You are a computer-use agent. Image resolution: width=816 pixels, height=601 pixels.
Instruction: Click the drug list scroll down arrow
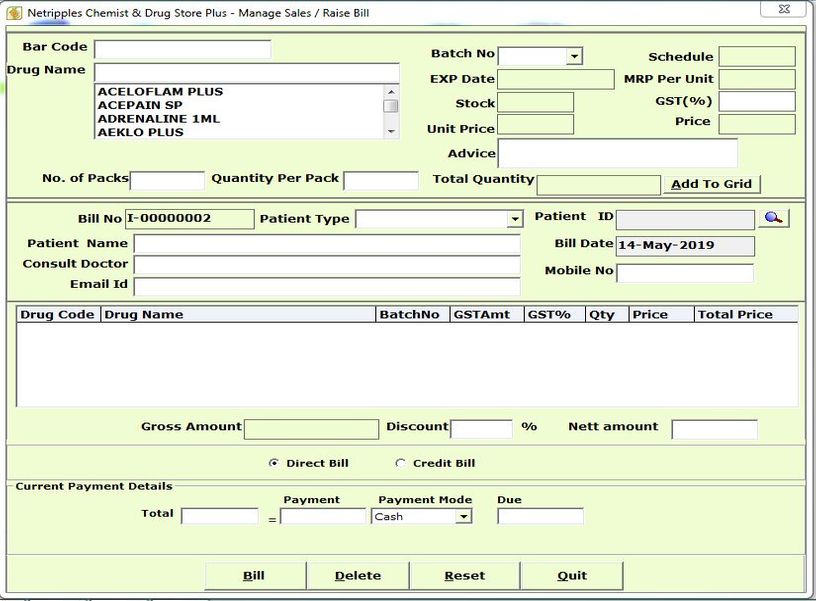coord(391,132)
